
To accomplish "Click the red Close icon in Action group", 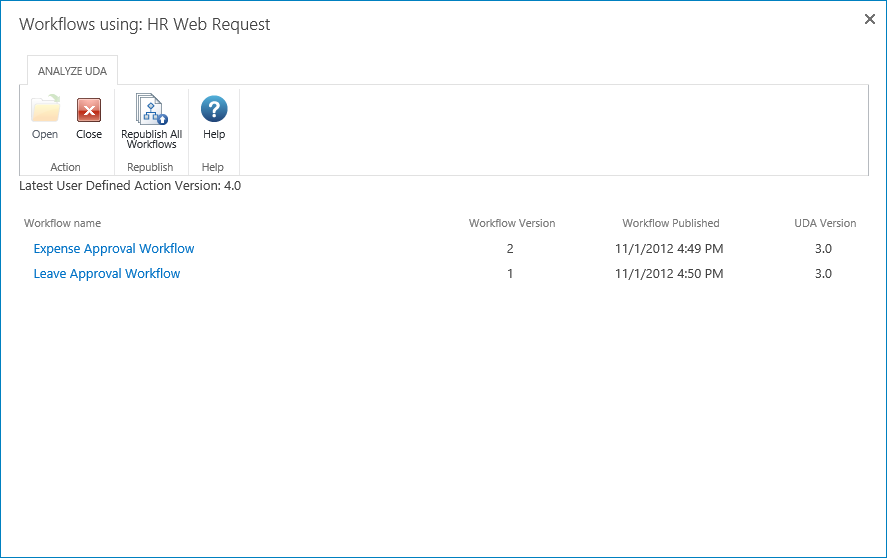I will [89, 110].
